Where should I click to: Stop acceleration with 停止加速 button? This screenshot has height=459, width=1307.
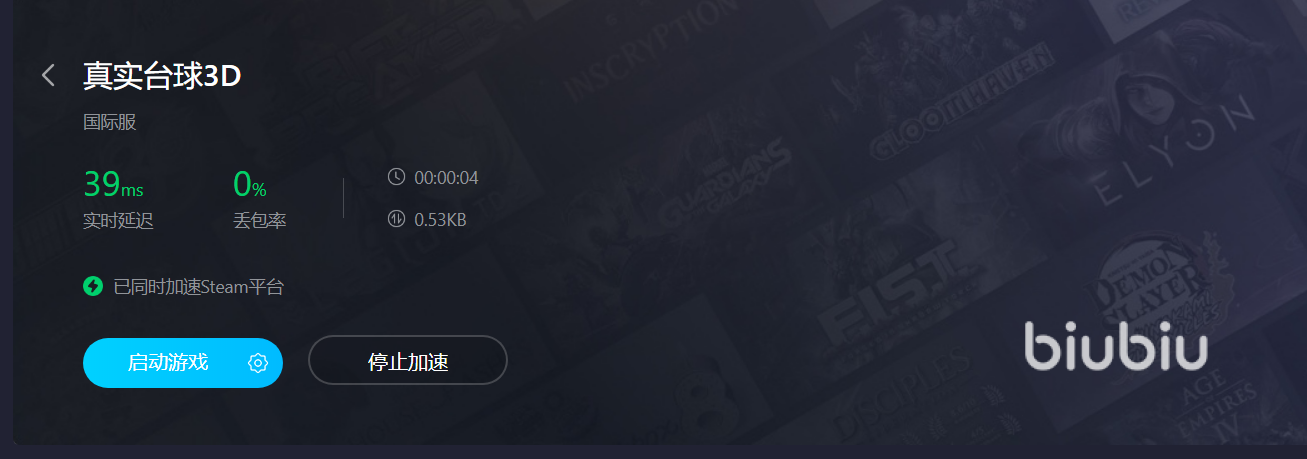pyautogui.click(x=408, y=360)
